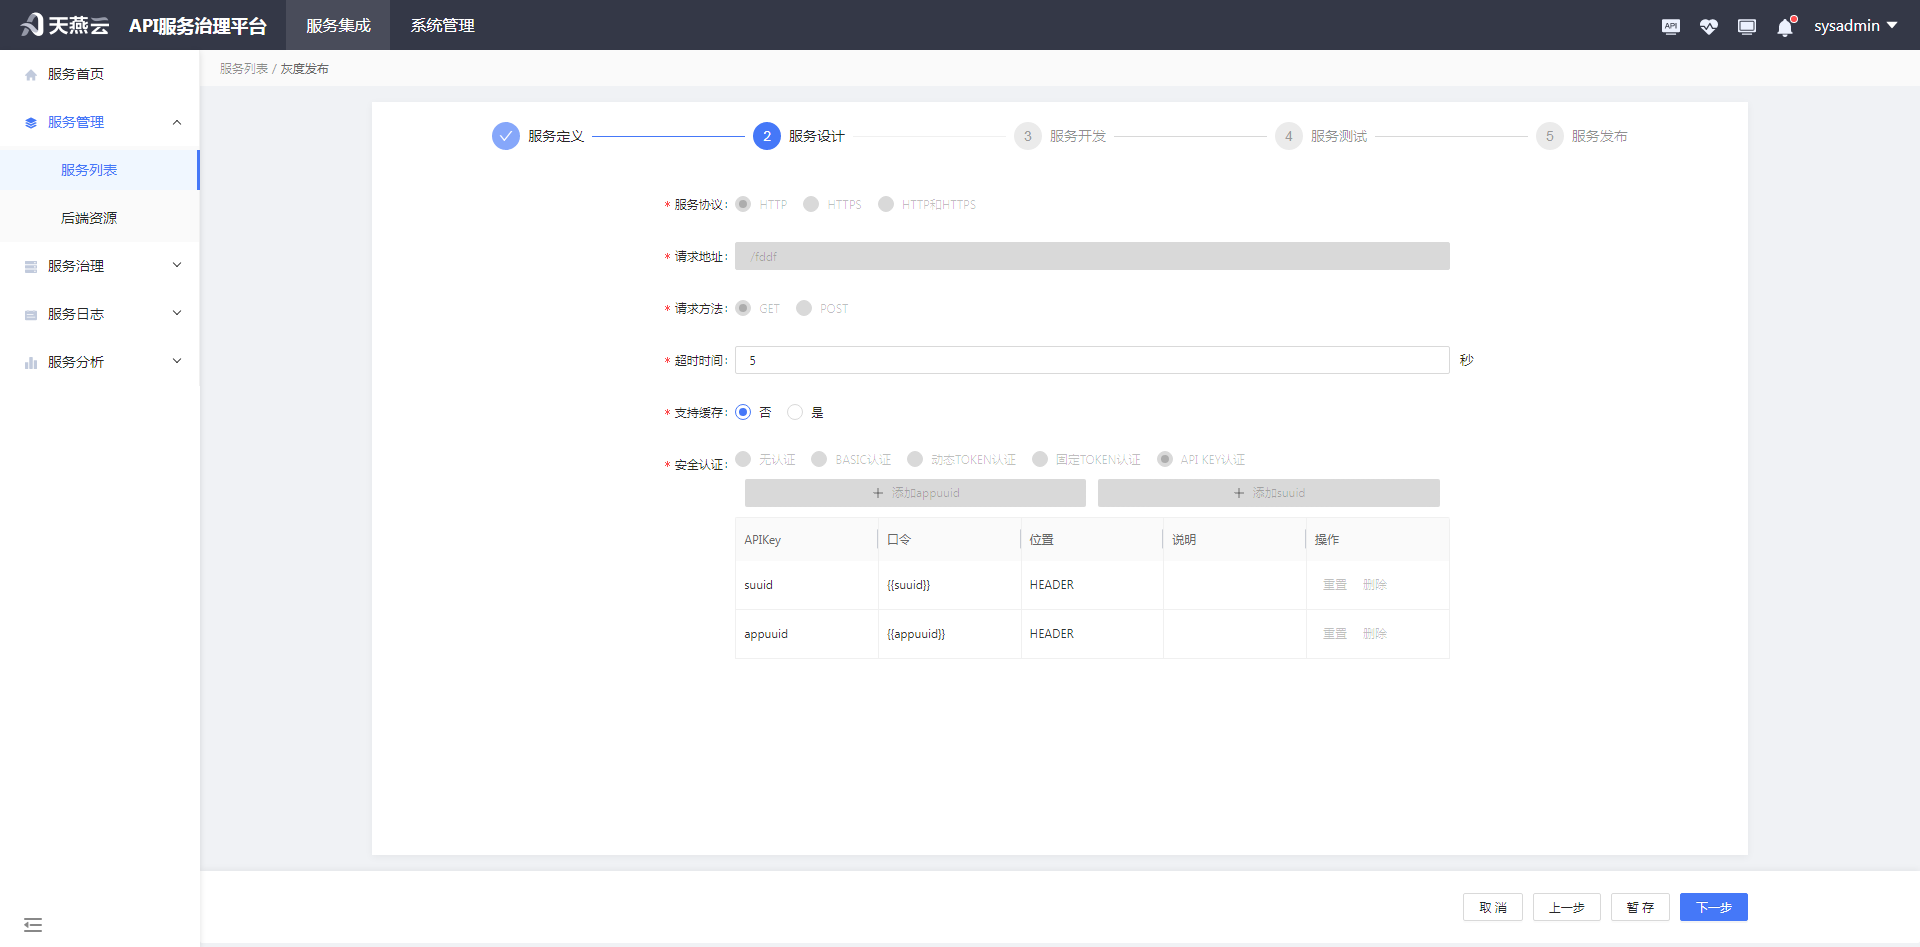Open the sysadmin account dropdown
This screenshot has height=947, width=1920.
[x=1855, y=25]
